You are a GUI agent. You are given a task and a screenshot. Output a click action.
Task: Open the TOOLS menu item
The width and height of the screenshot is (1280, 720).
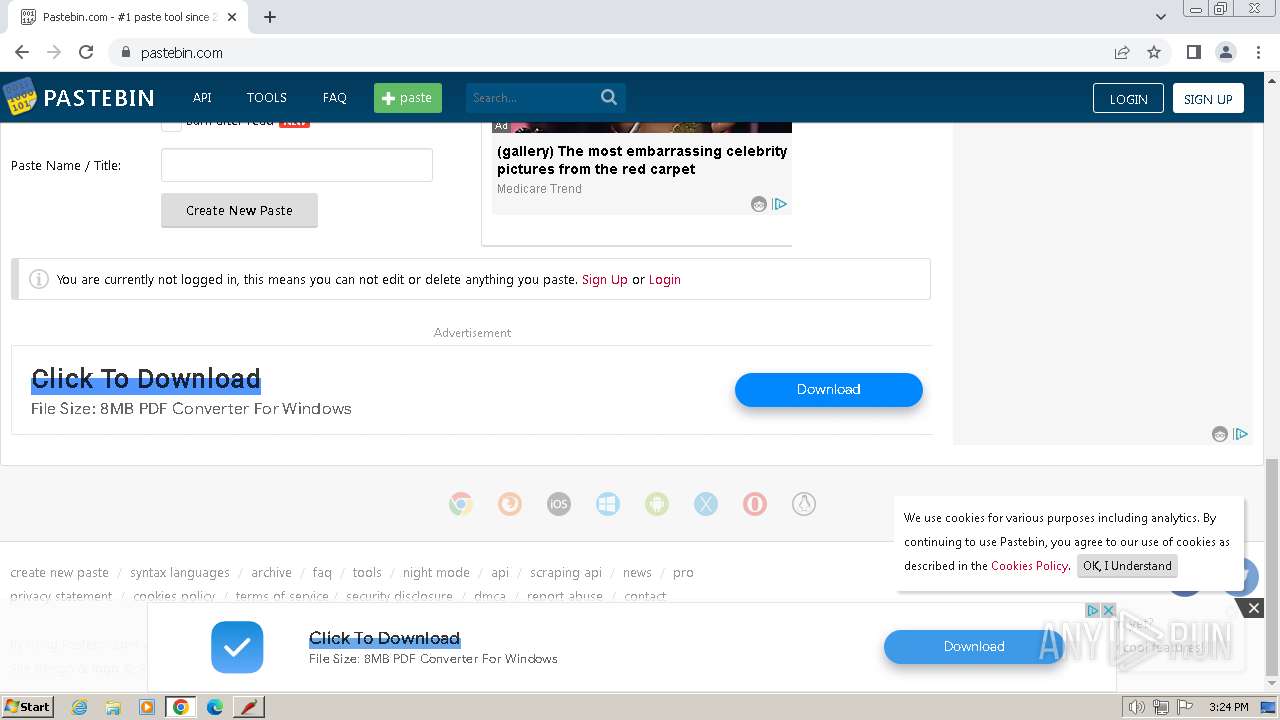[x=266, y=97]
